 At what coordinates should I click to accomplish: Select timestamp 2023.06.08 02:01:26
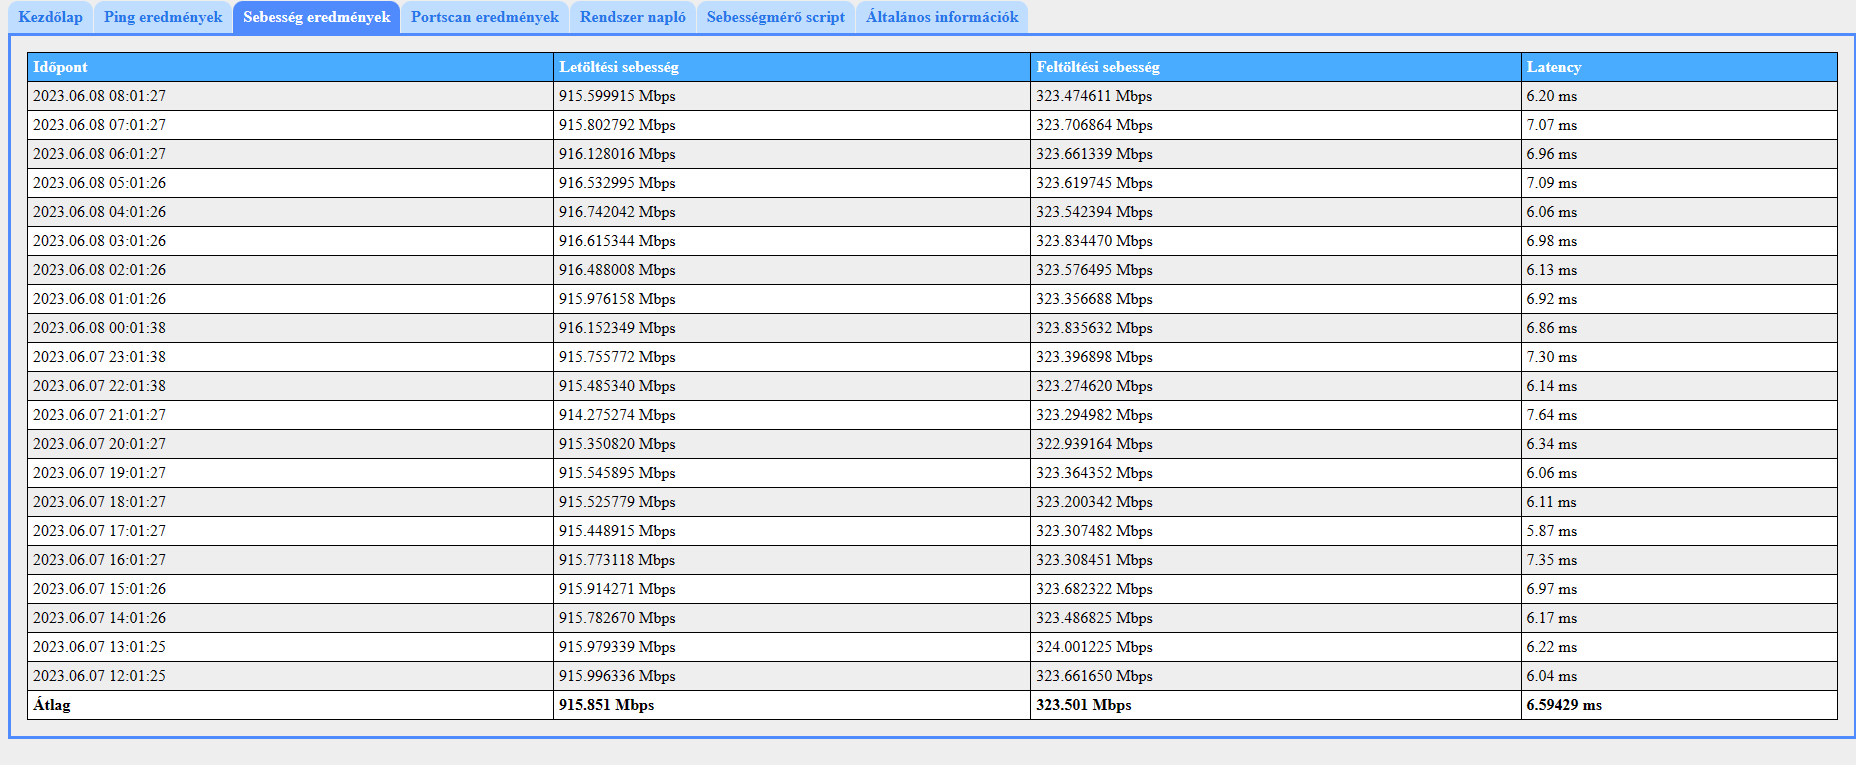tap(100, 270)
